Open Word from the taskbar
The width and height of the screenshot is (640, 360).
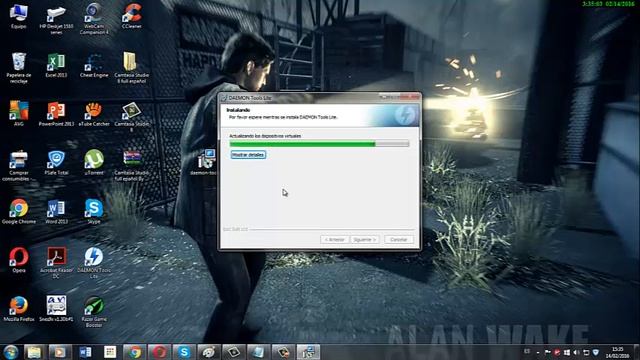point(84,352)
